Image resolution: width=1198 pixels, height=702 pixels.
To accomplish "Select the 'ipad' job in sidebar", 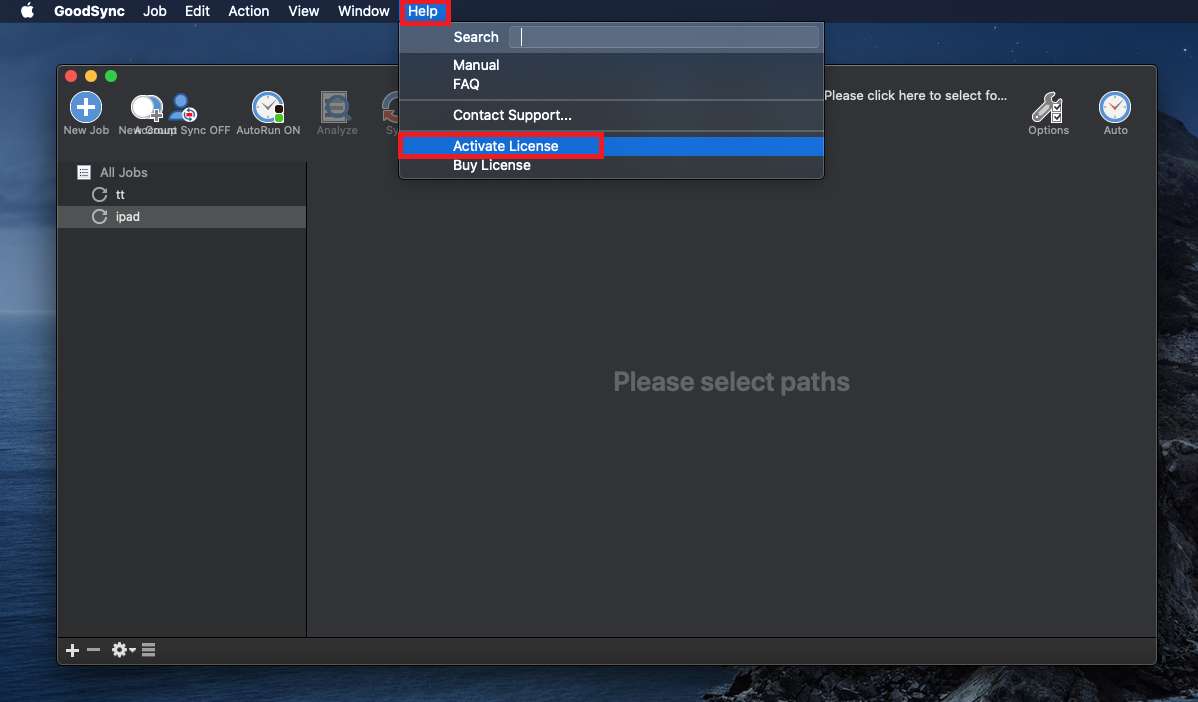I will (x=127, y=217).
